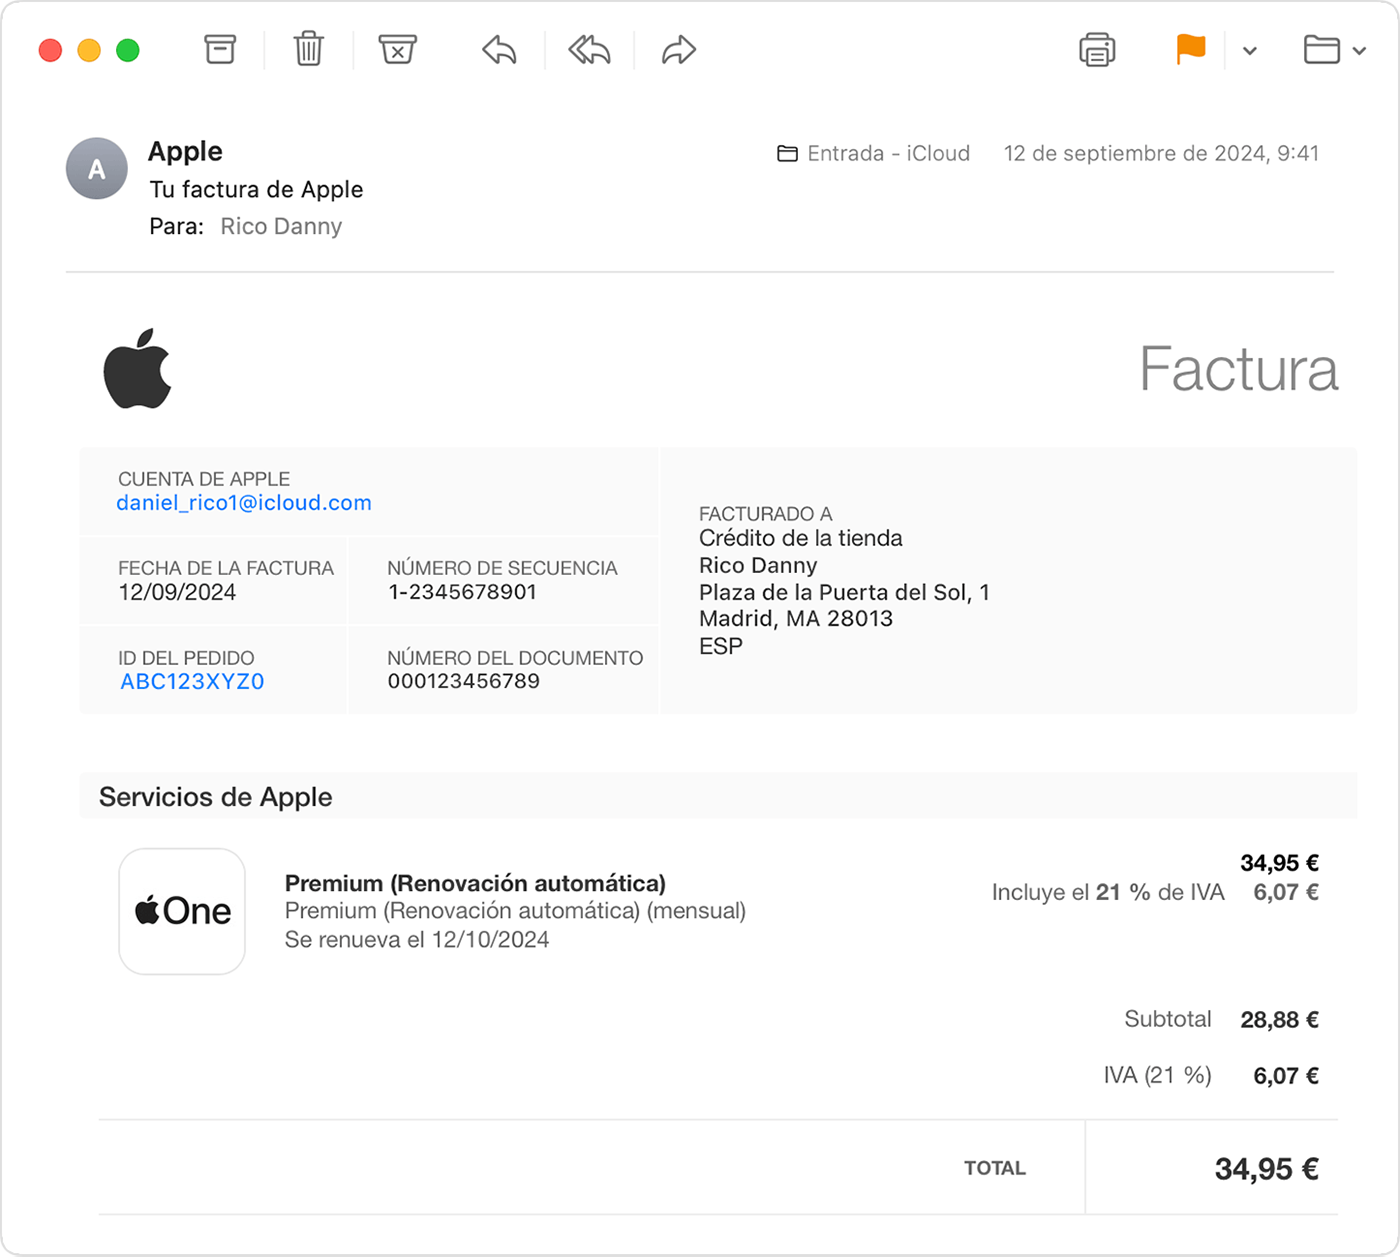Click the green full-screen window button
The height and width of the screenshot is (1258, 1400).
(128, 50)
